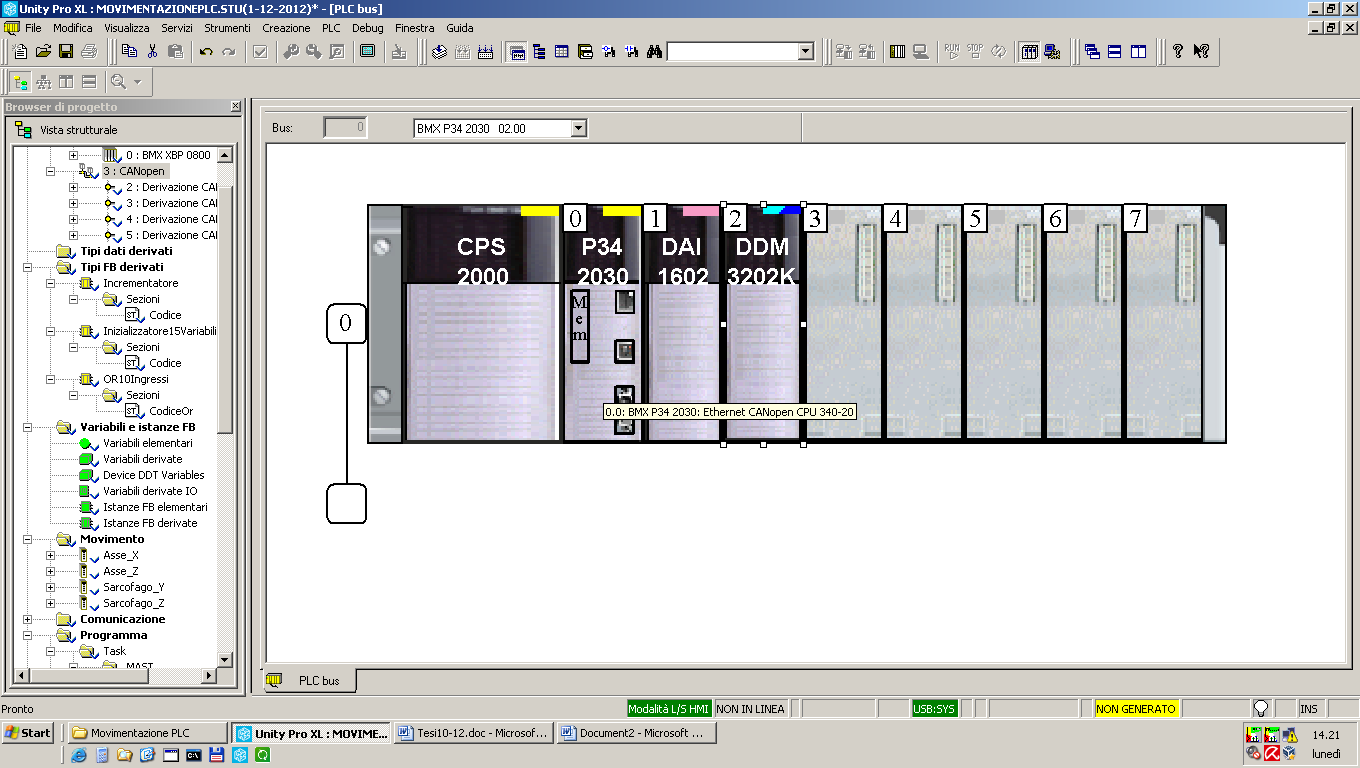Click the Windows Start button
The height and width of the screenshot is (768, 1360).
pos(28,733)
